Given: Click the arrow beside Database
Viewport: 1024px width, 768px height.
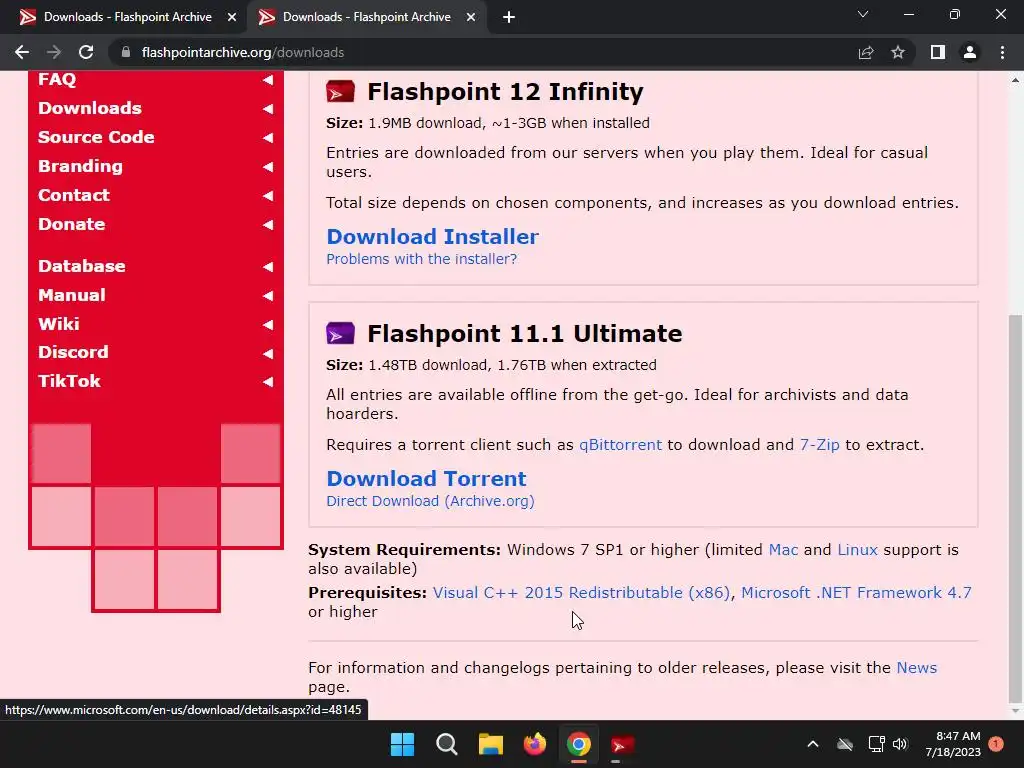Looking at the screenshot, I should click(268, 266).
